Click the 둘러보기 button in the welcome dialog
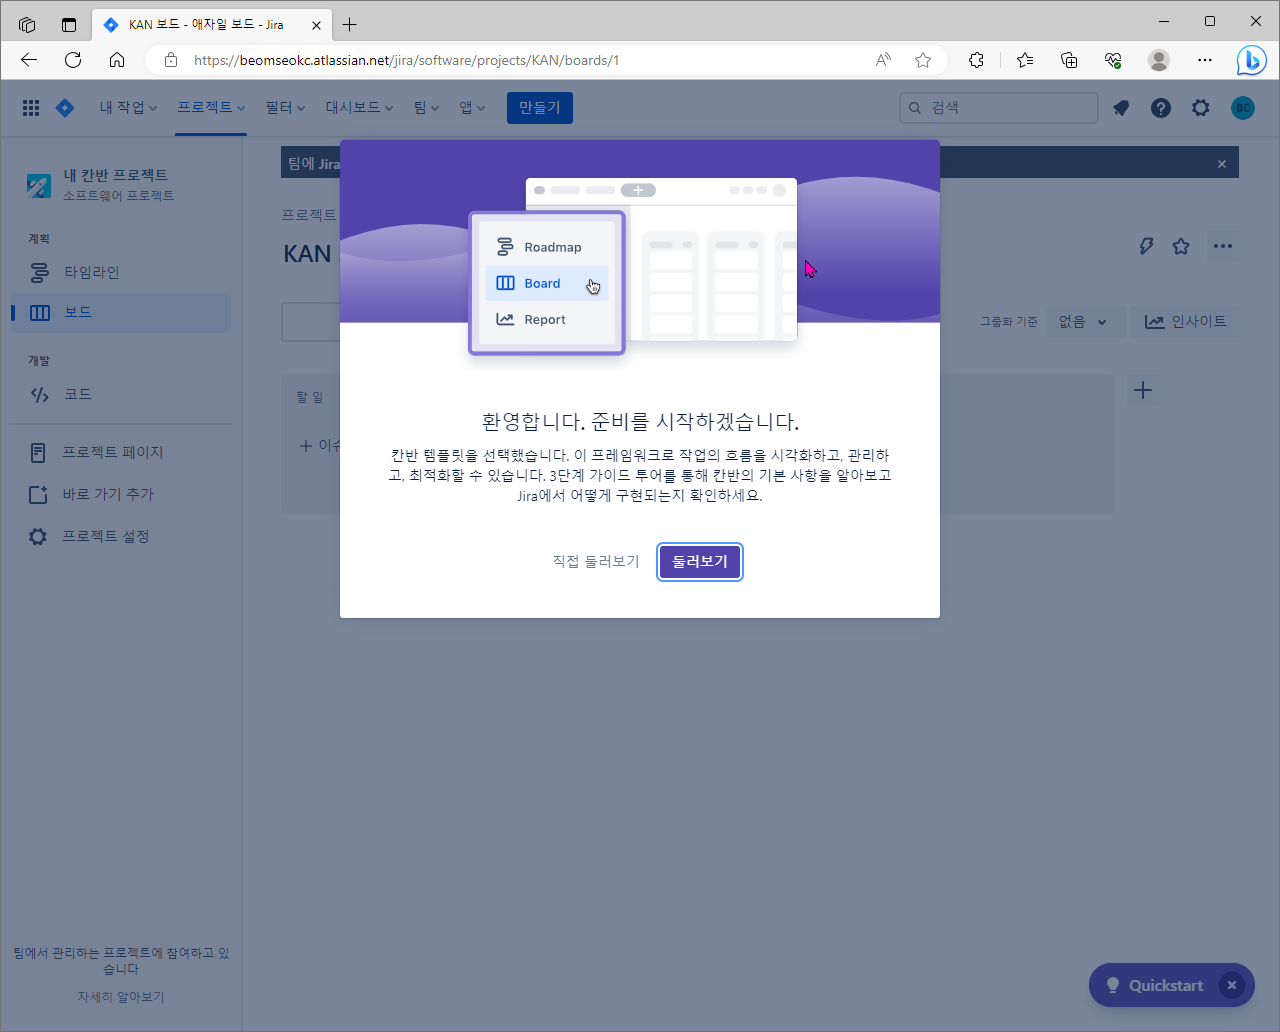 pos(700,562)
